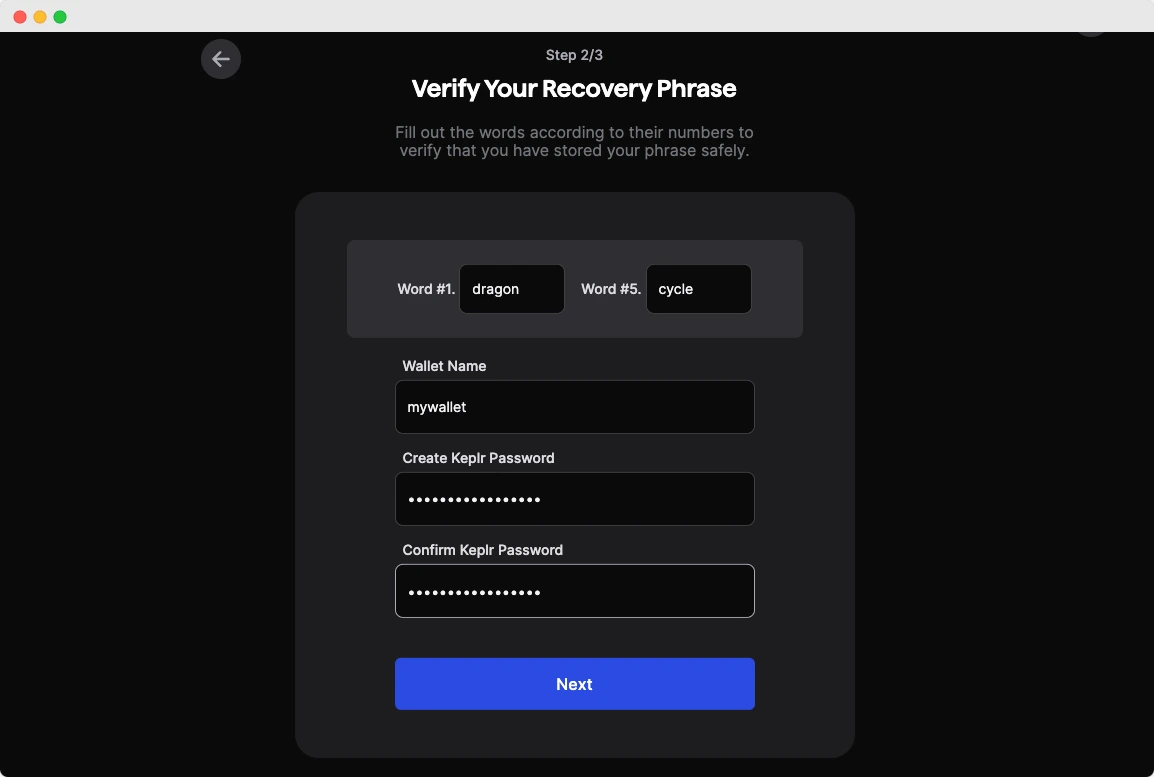This screenshot has width=1154, height=777.
Task: Select the Word #5 input showing cycle
Action: pyautogui.click(x=698, y=289)
